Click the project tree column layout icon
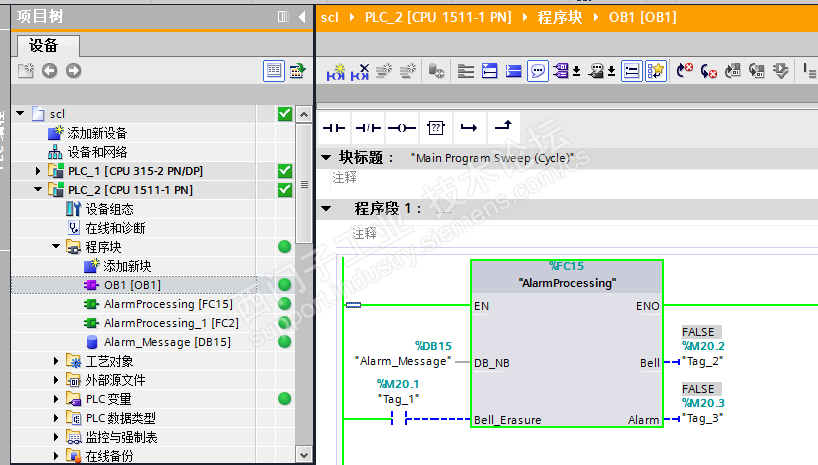This screenshot has width=818, height=465. coord(283,17)
